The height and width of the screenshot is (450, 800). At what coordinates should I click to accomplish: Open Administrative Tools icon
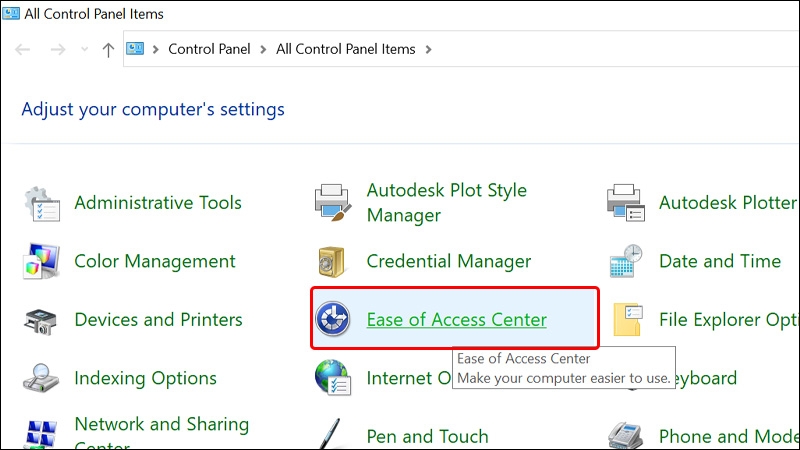click(42, 204)
